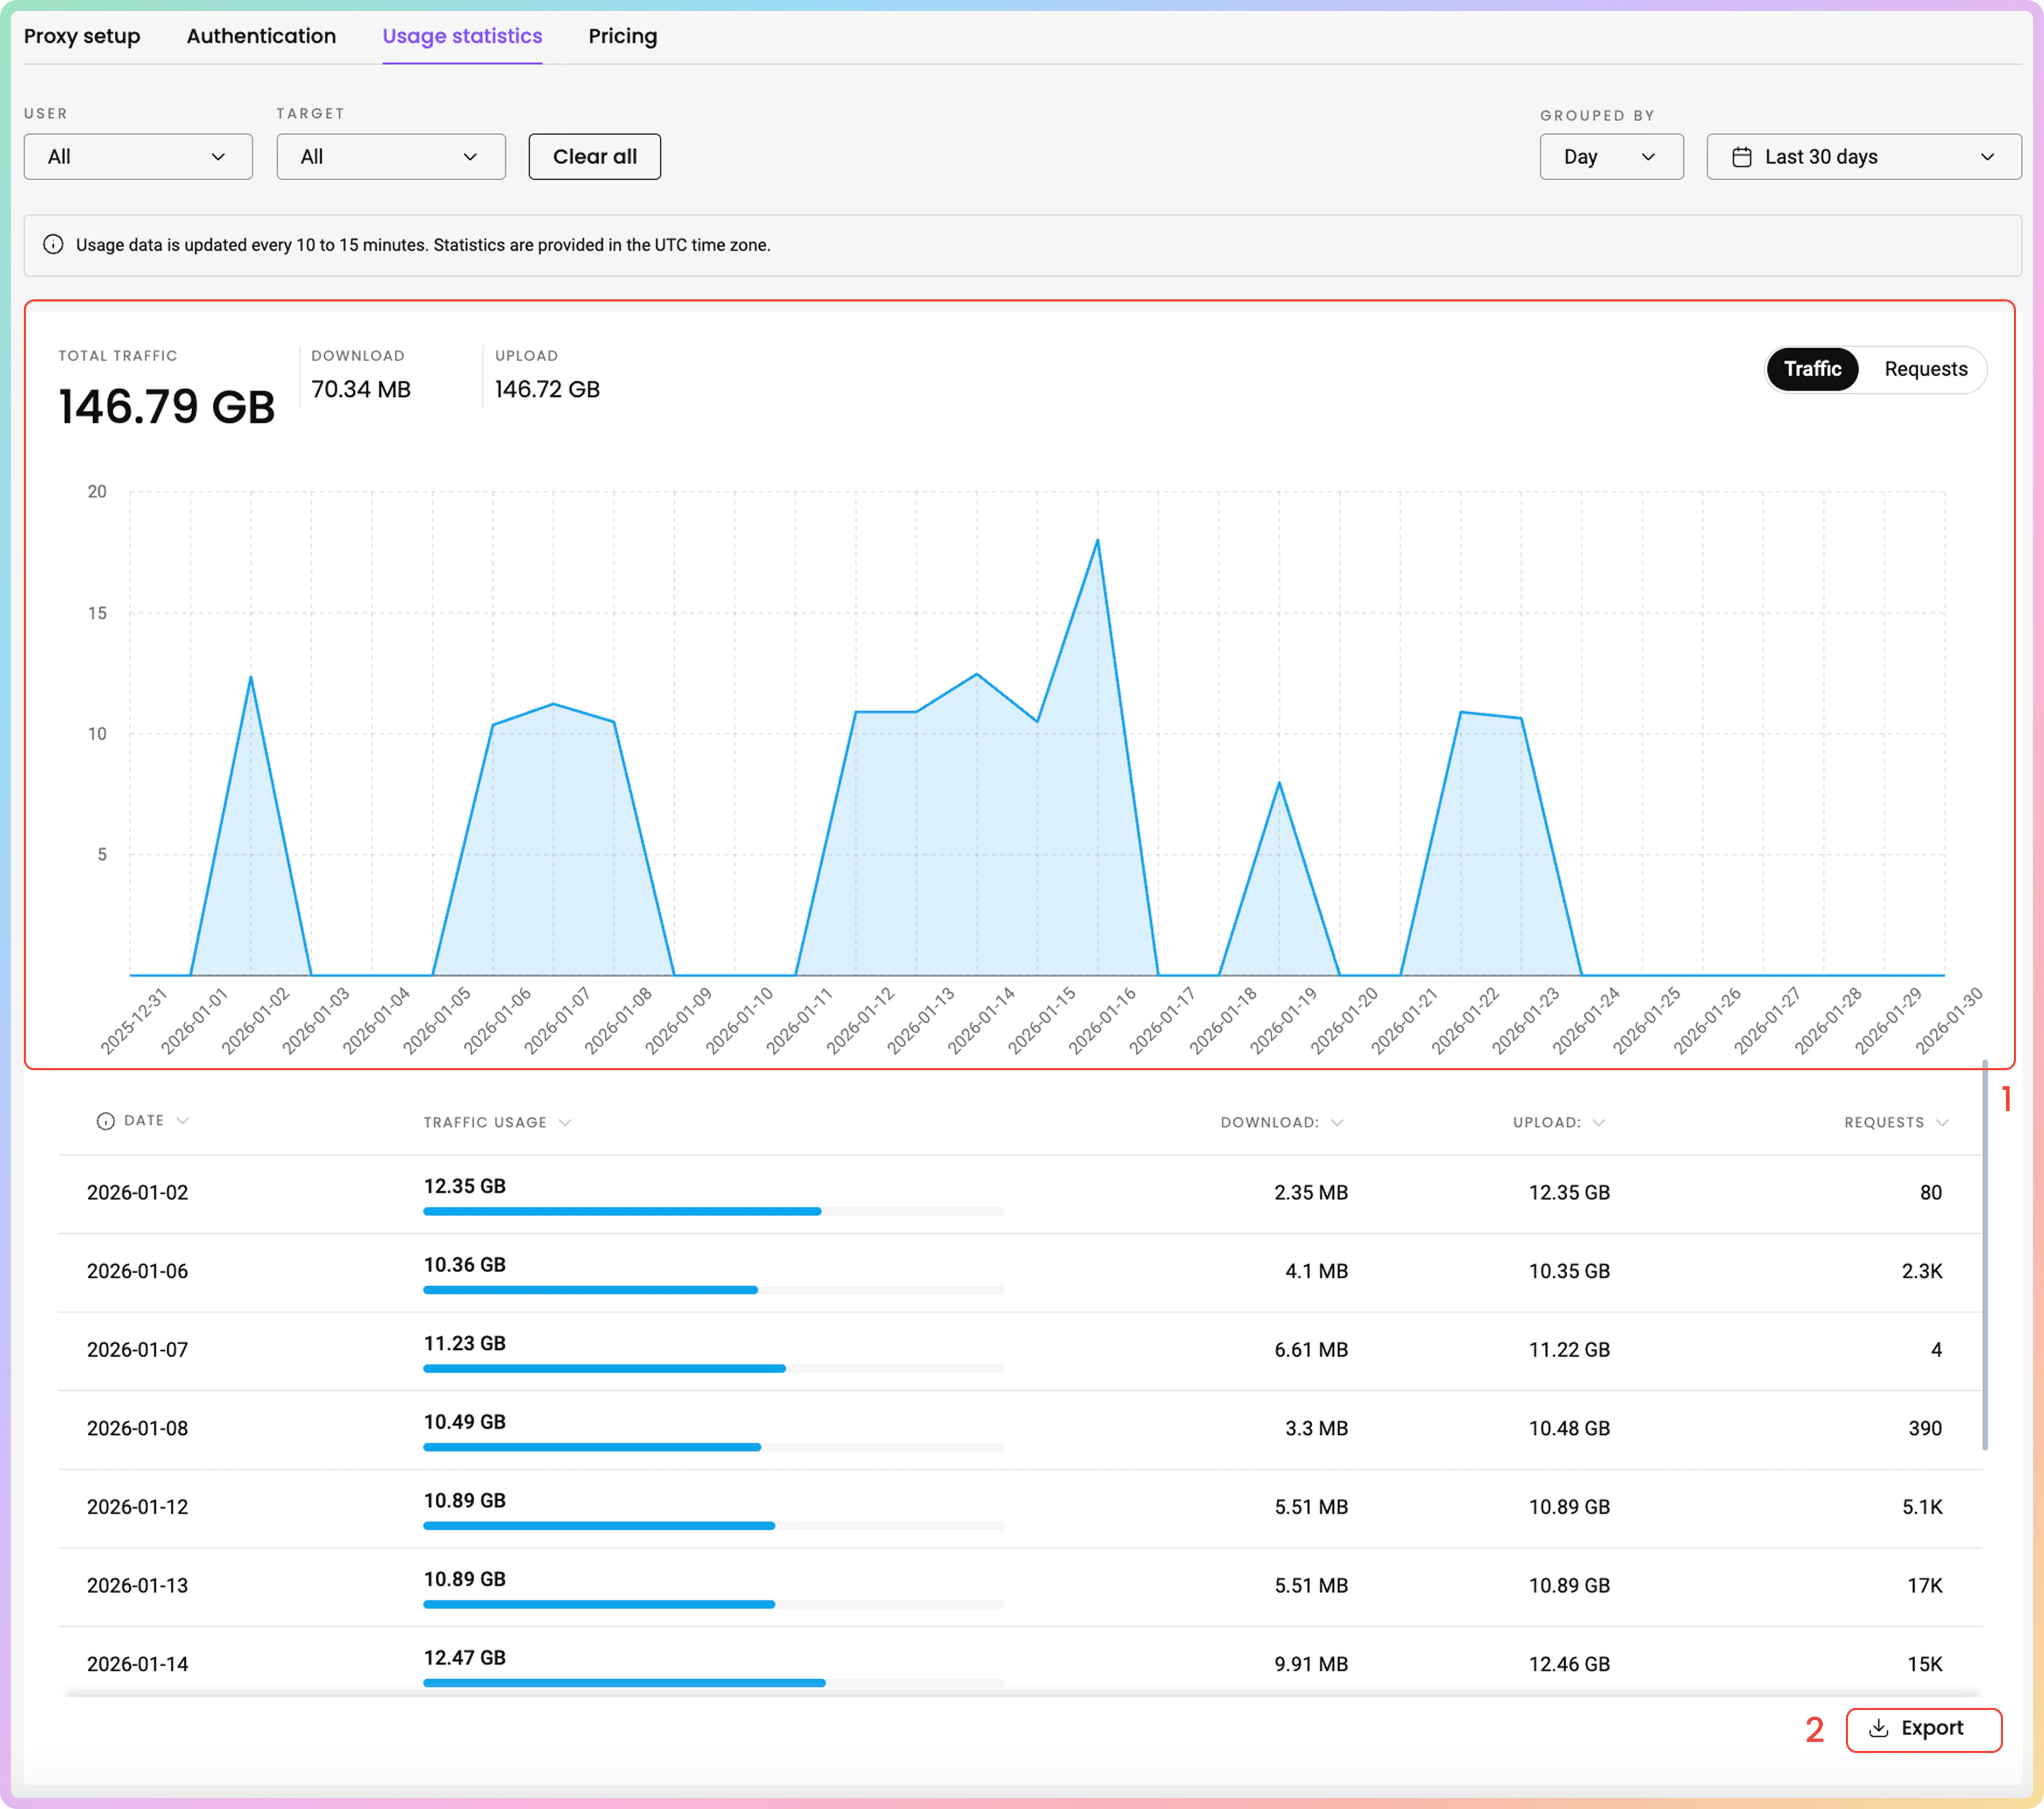Click the download icon on Export button
The height and width of the screenshot is (1809, 2044).
[x=1878, y=1728]
